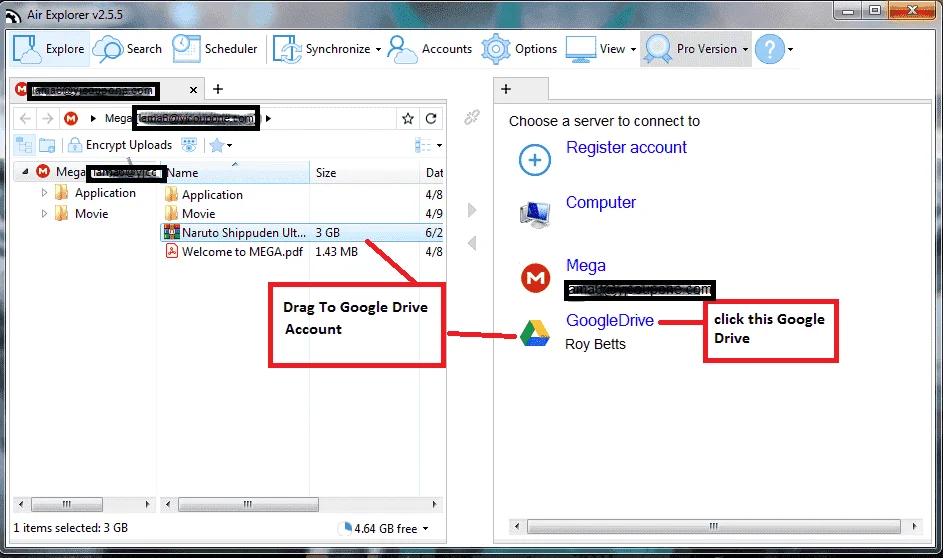Screen dimensions: 943x558
Task: Select the Application folder in file list
Action: click(x=212, y=195)
